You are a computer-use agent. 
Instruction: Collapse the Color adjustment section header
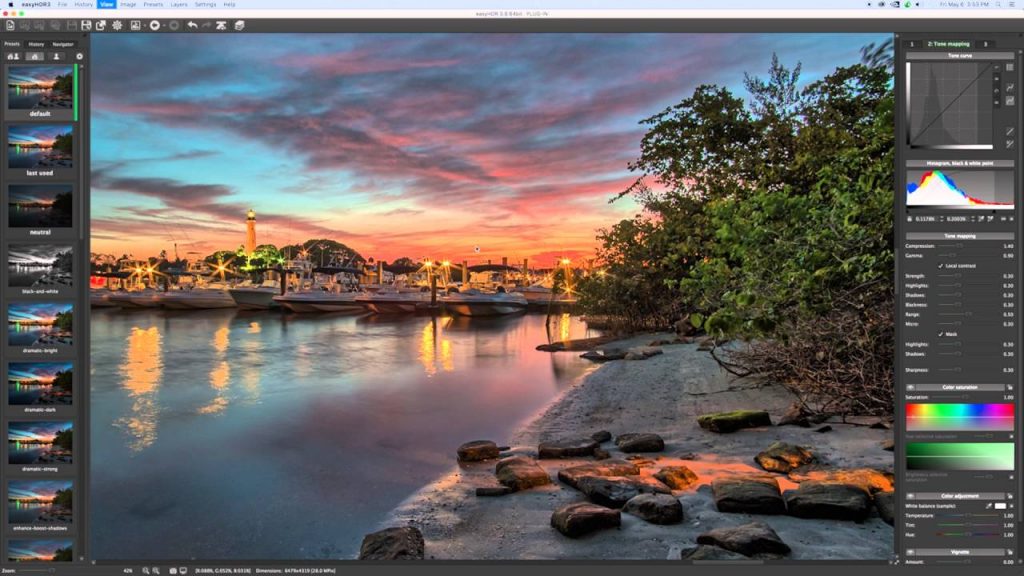point(959,496)
